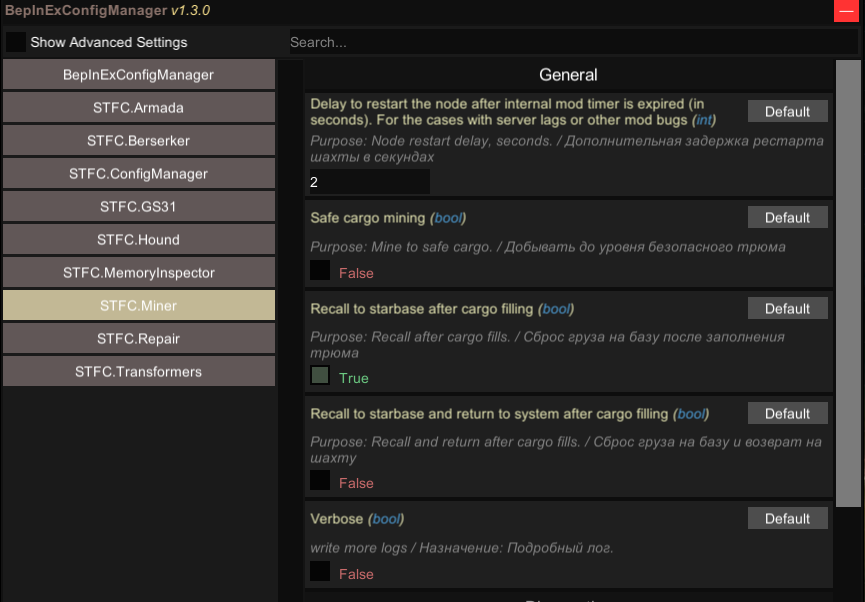Viewport: 865px width, 602px height.
Task: Select STFC.Transformers plugin
Action: point(138,371)
